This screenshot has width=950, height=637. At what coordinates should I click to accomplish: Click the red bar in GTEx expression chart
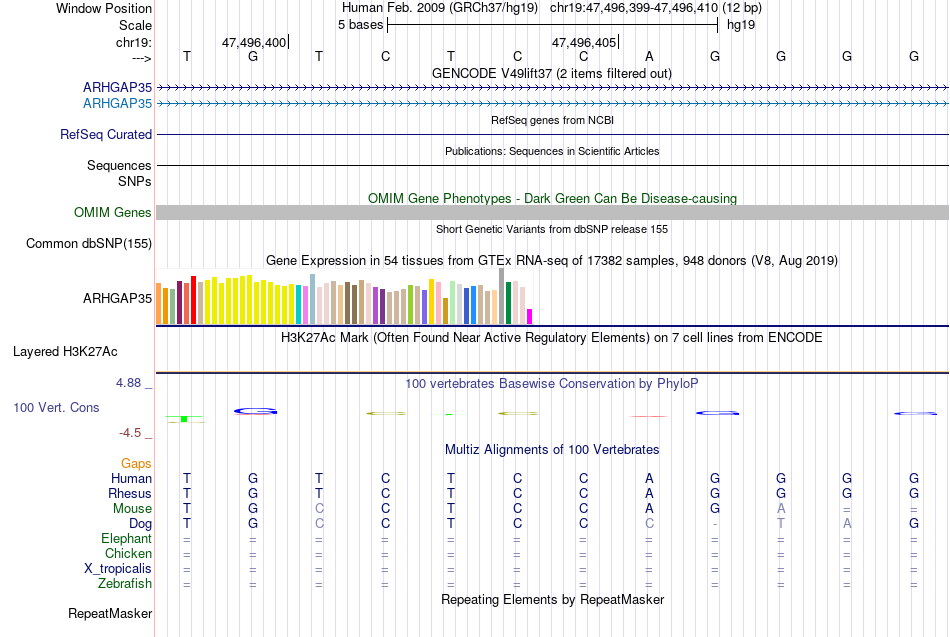pos(193,300)
